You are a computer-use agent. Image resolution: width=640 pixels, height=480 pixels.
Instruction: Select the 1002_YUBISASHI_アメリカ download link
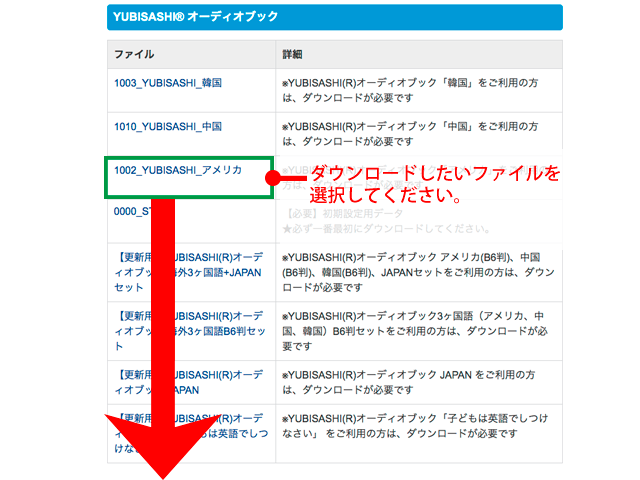click(178, 170)
